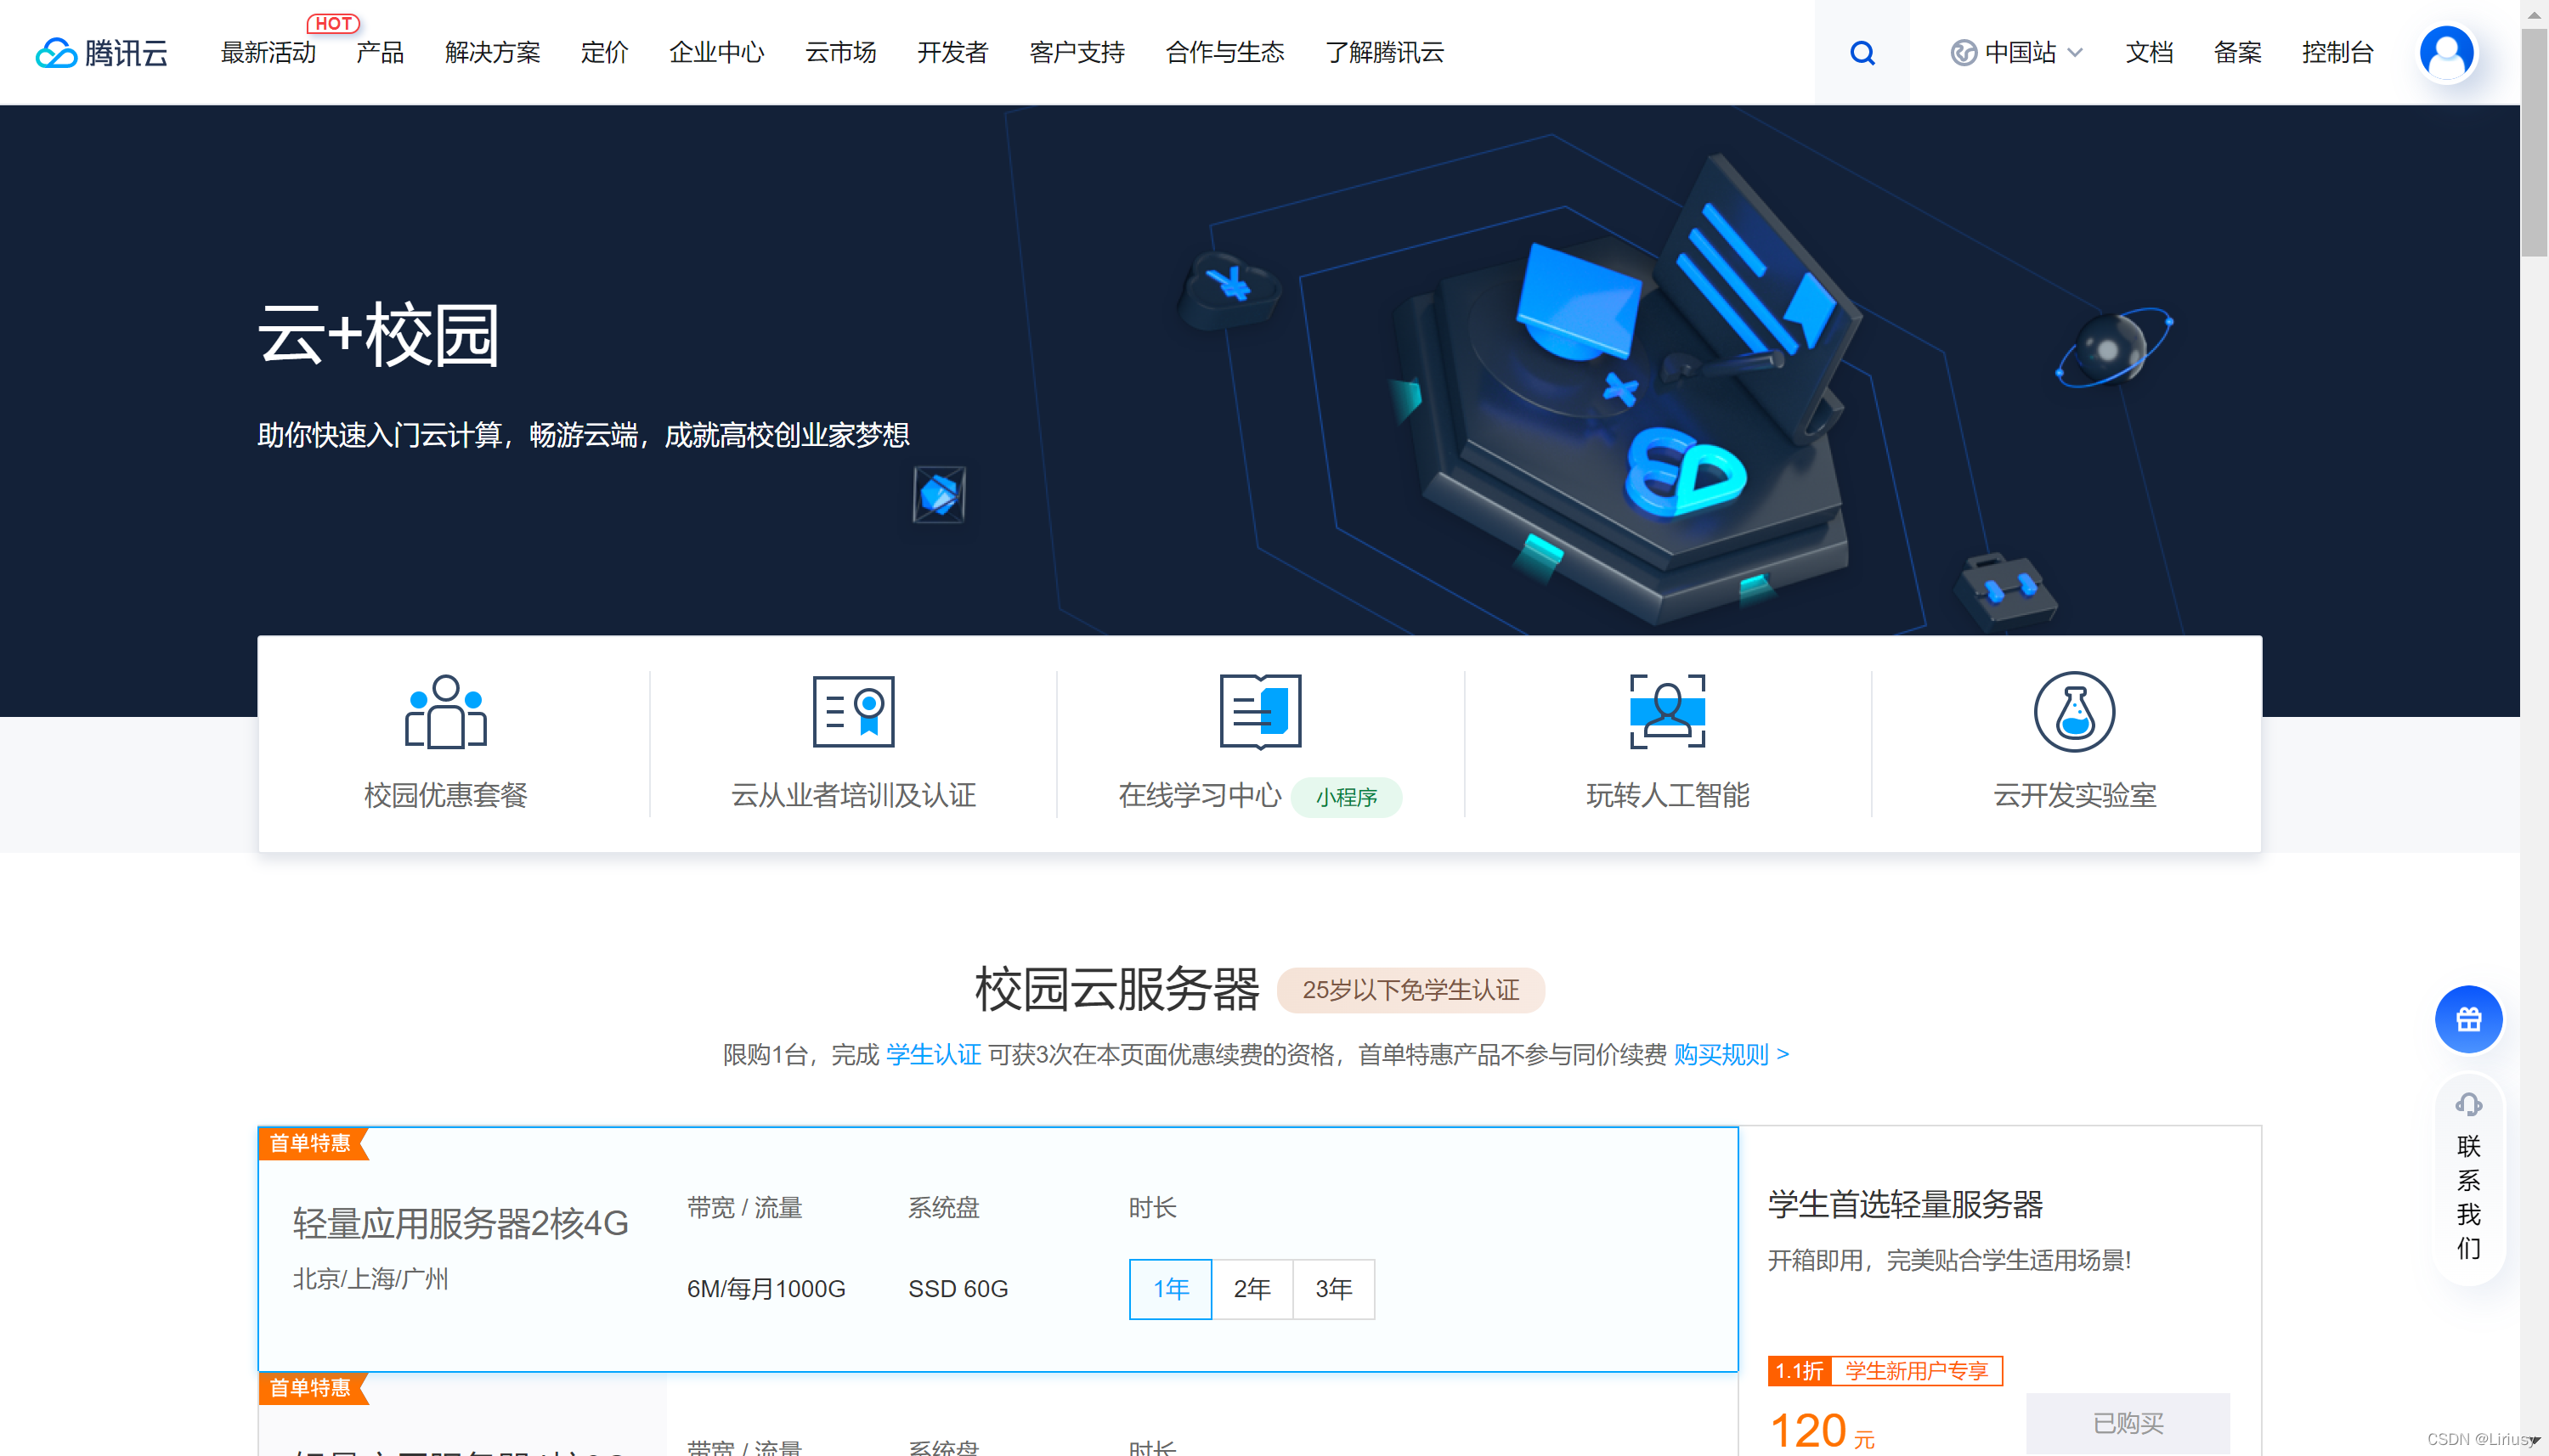2549x1456 pixels.
Task: Click the 校园优惠套餐 people icon
Action: pyautogui.click(x=446, y=711)
